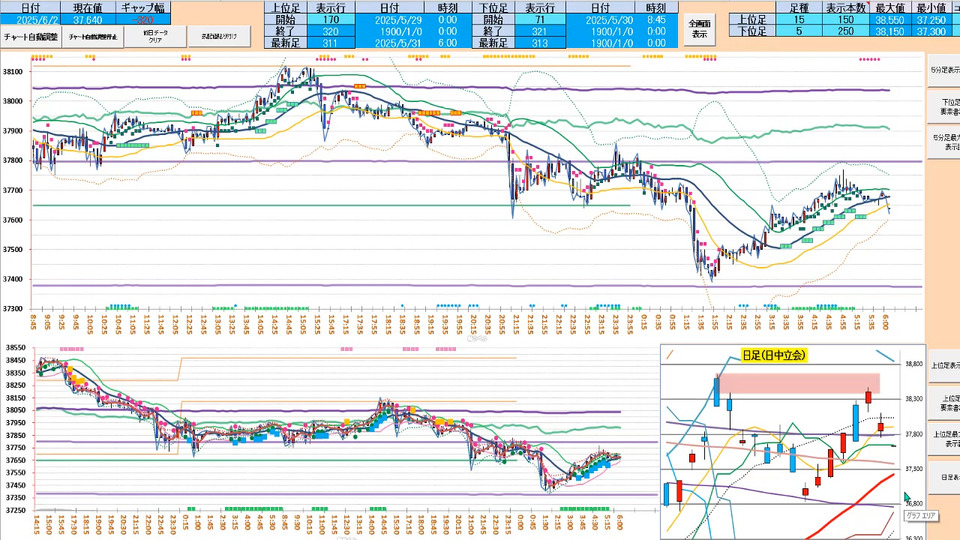Select the 現在値 value 37,640
Image resolution: width=960 pixels, height=540 pixels.
[88, 20]
